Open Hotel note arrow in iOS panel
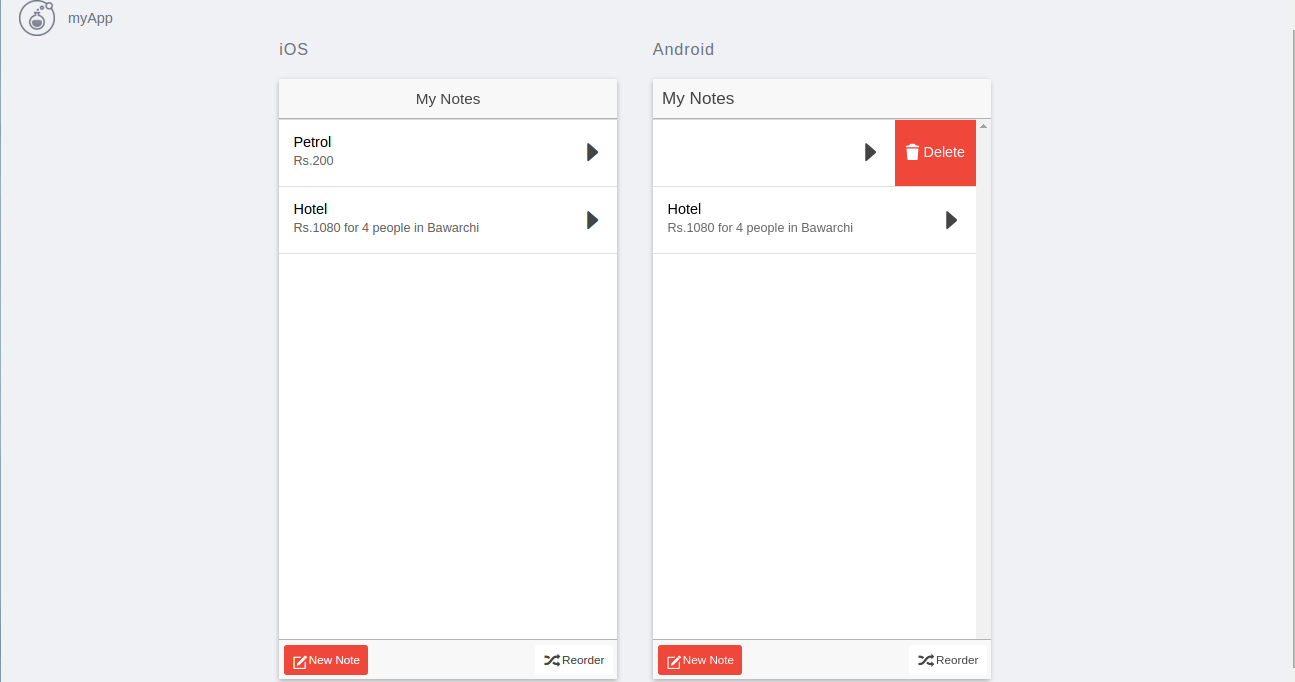This screenshot has width=1295, height=682. click(x=592, y=219)
